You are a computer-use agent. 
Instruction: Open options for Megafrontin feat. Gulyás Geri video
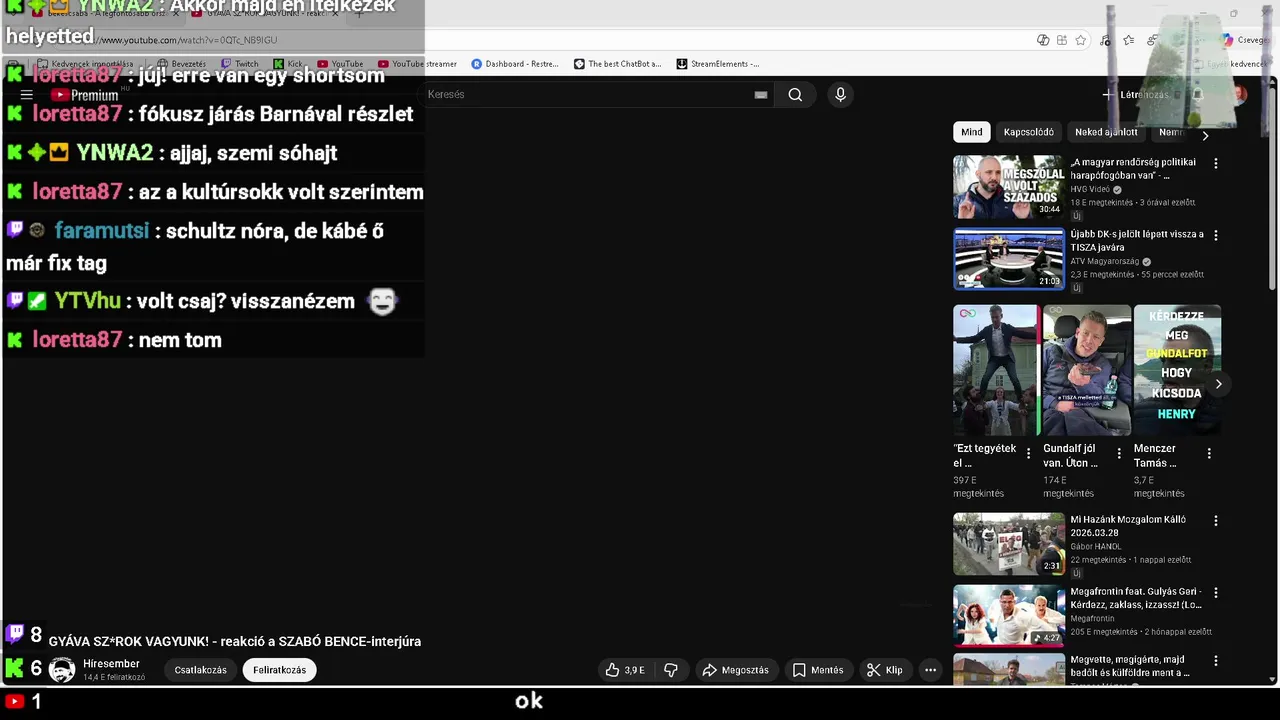click(1216, 593)
